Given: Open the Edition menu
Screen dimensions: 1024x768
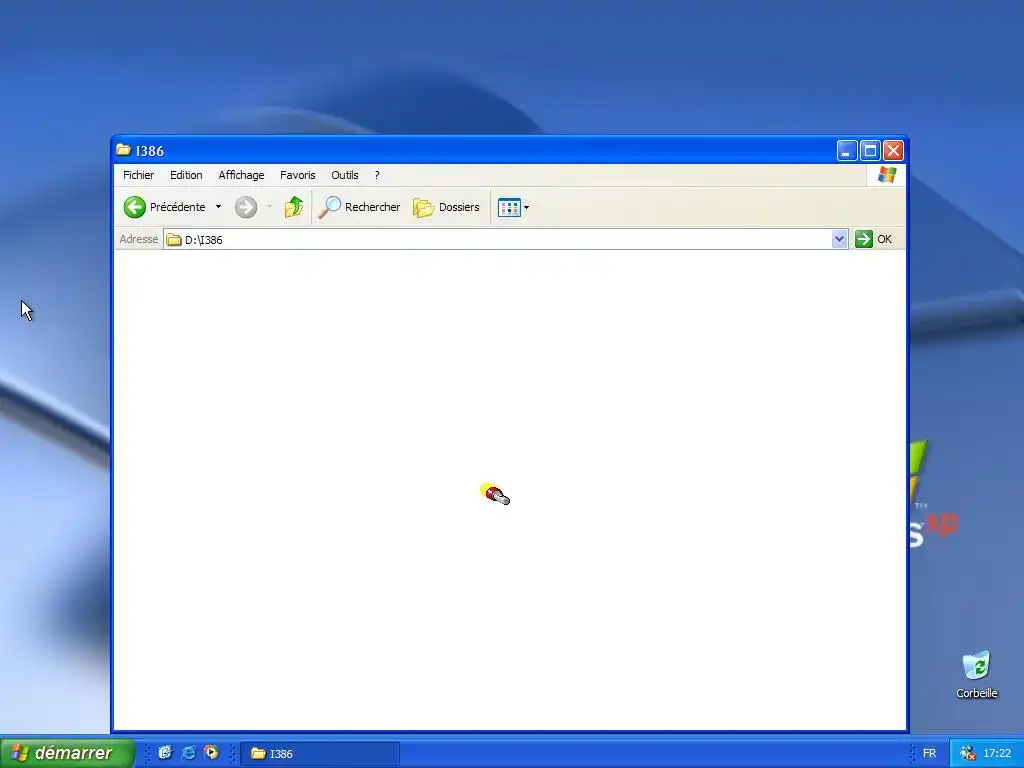Looking at the screenshot, I should [x=186, y=175].
